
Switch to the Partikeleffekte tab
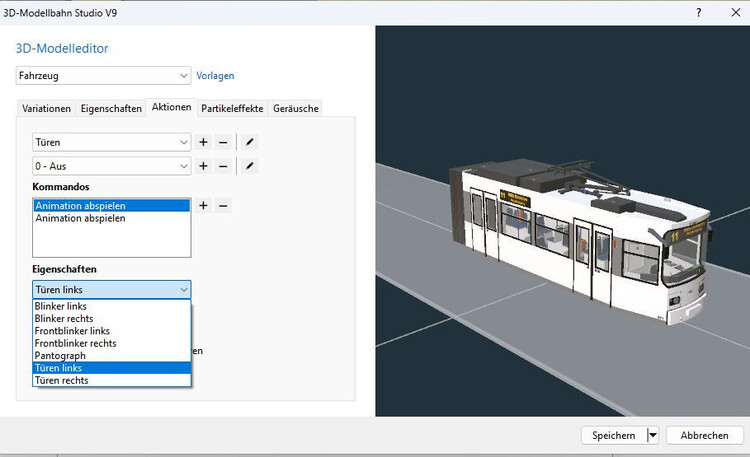pyautogui.click(x=232, y=108)
